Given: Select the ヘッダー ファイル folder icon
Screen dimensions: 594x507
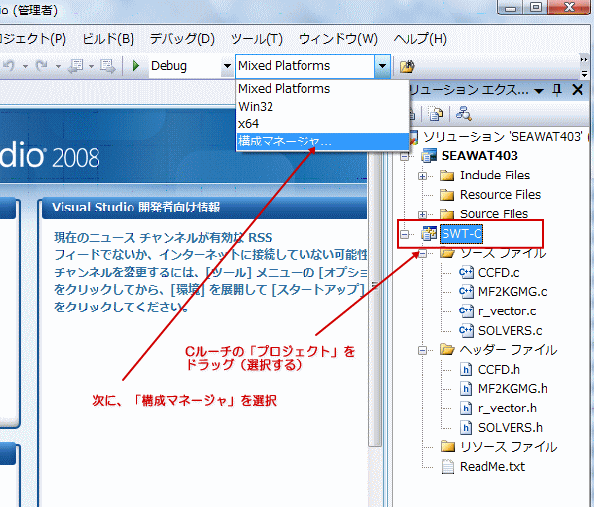Looking at the screenshot, I should click(447, 350).
